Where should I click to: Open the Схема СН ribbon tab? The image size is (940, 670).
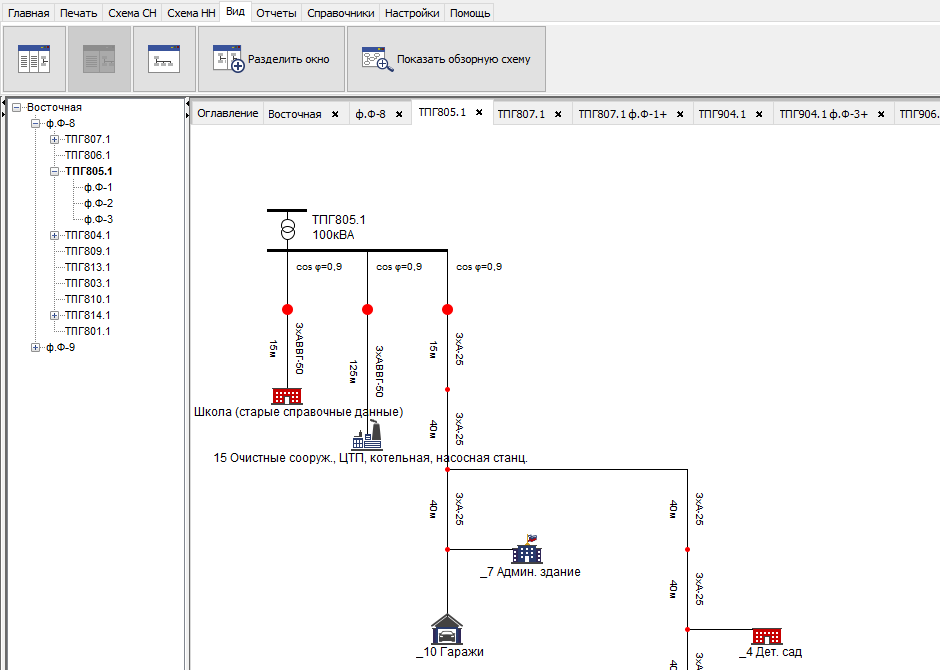coord(132,13)
